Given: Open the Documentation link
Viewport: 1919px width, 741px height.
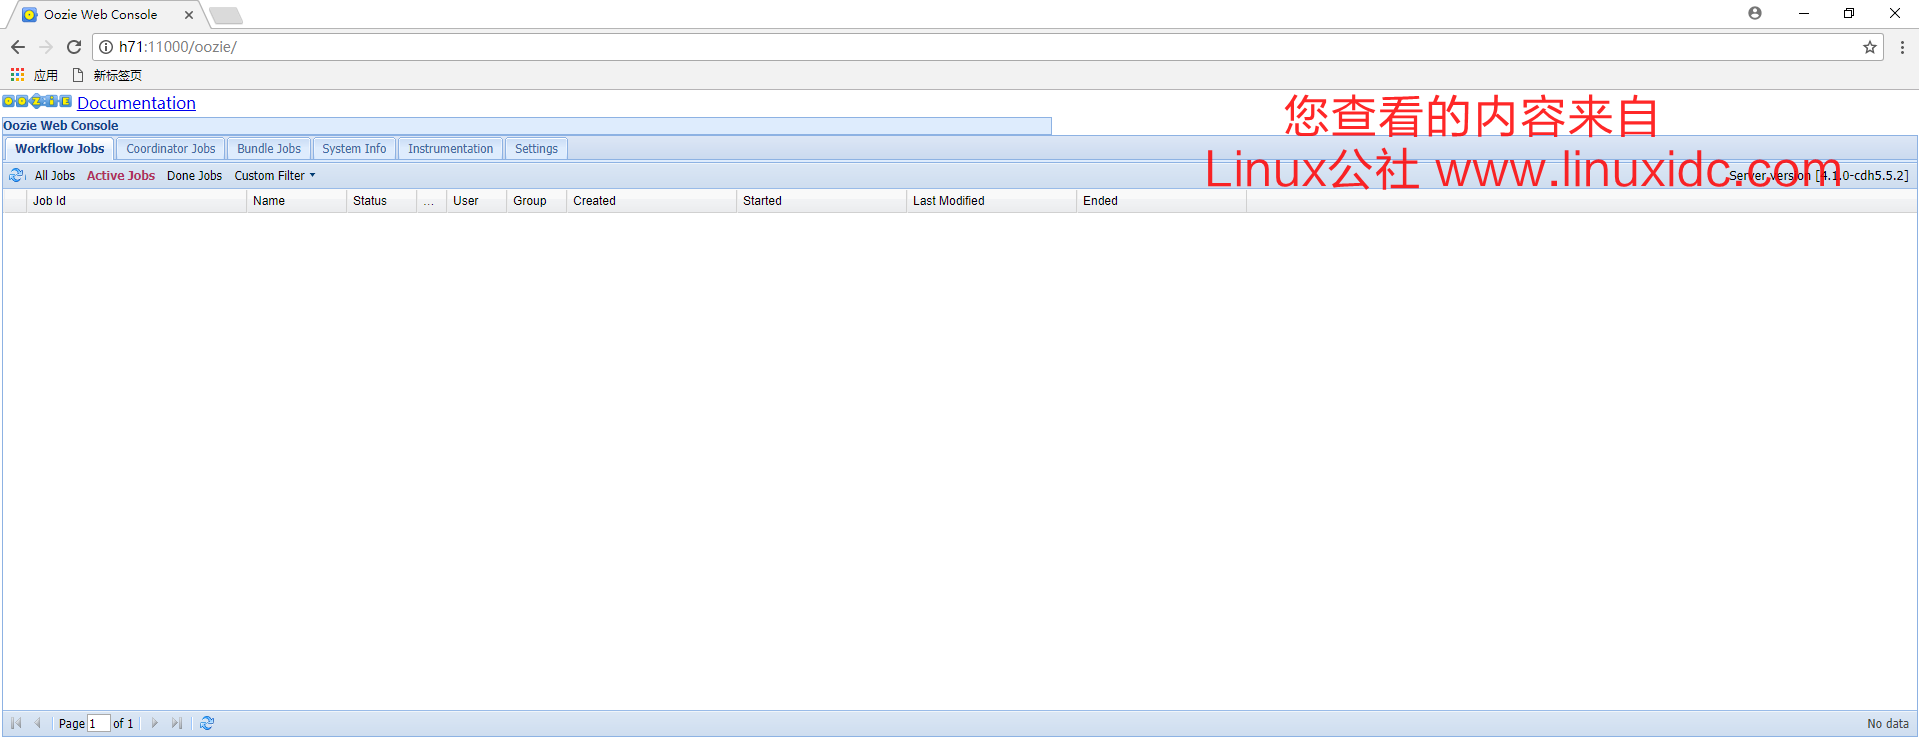Looking at the screenshot, I should tap(136, 103).
